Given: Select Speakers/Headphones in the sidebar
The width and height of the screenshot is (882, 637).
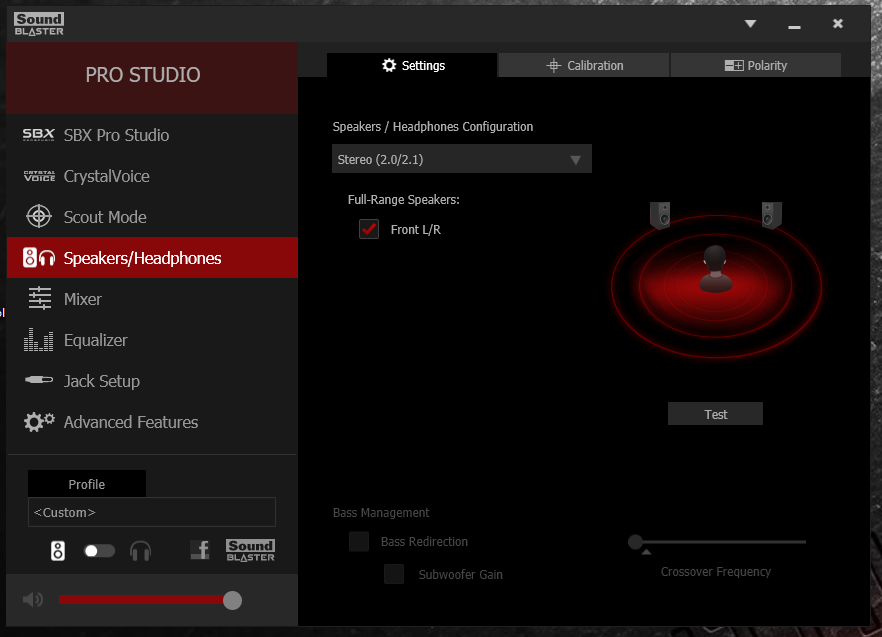Looking at the screenshot, I should coord(152,258).
